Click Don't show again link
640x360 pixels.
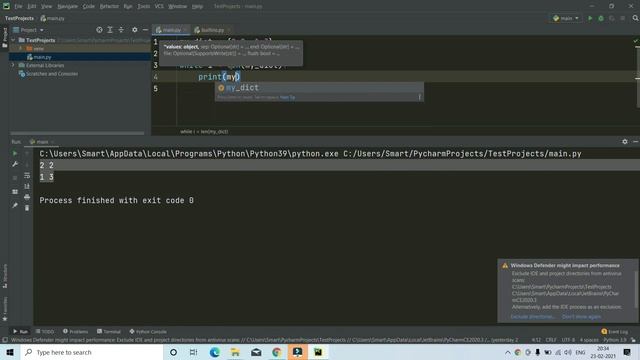(581, 317)
